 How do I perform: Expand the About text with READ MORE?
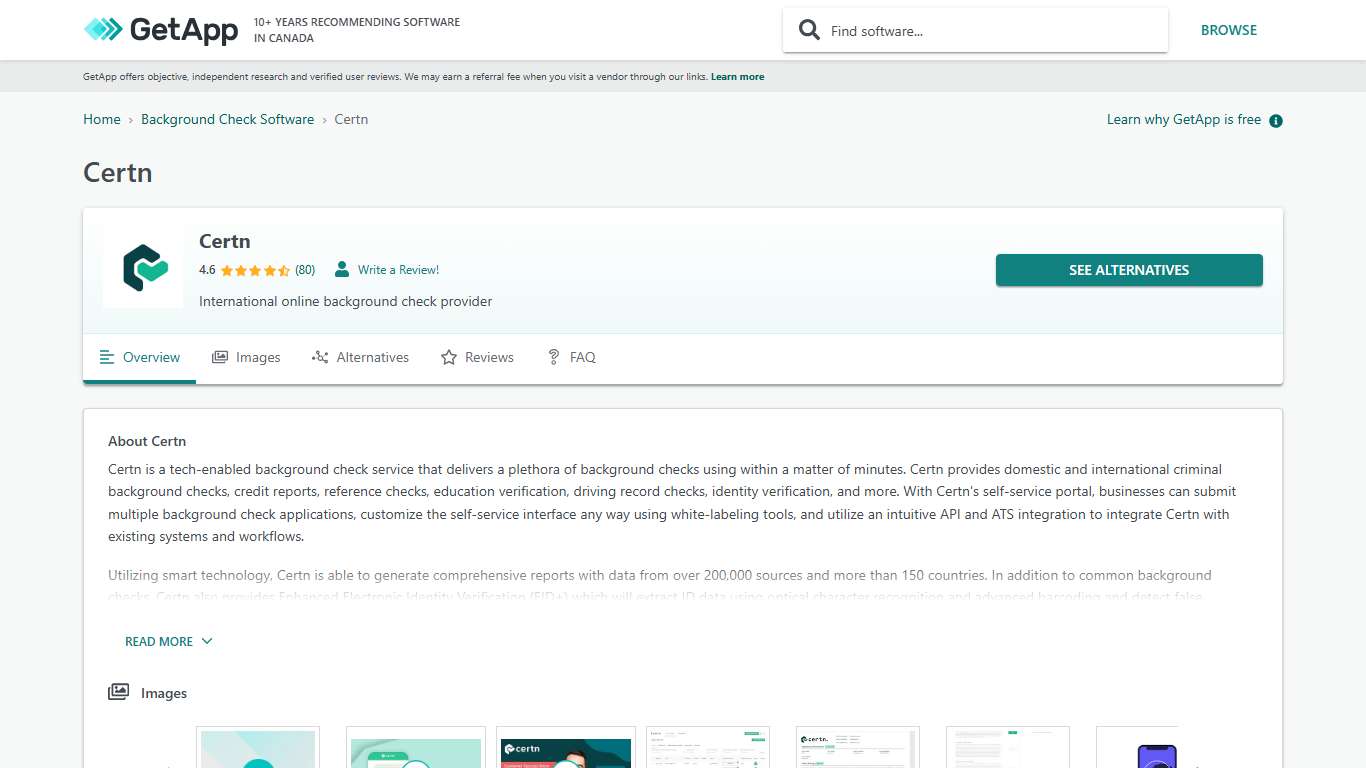click(x=168, y=642)
